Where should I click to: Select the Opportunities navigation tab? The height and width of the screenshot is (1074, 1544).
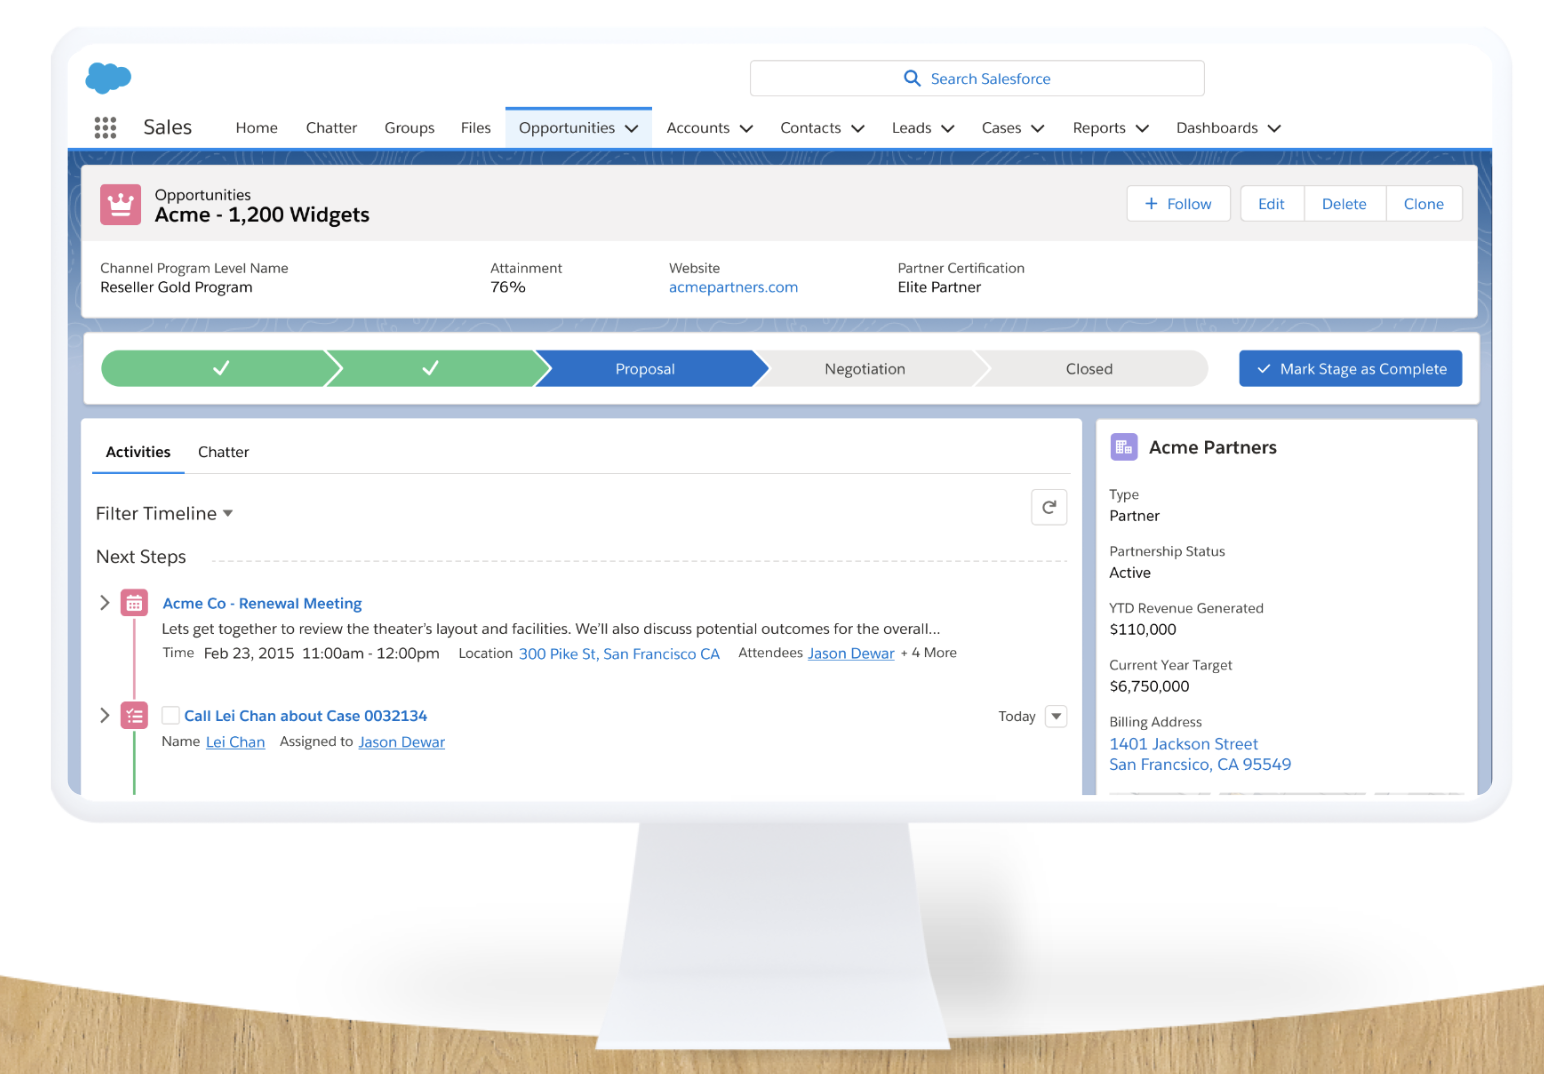click(x=567, y=128)
